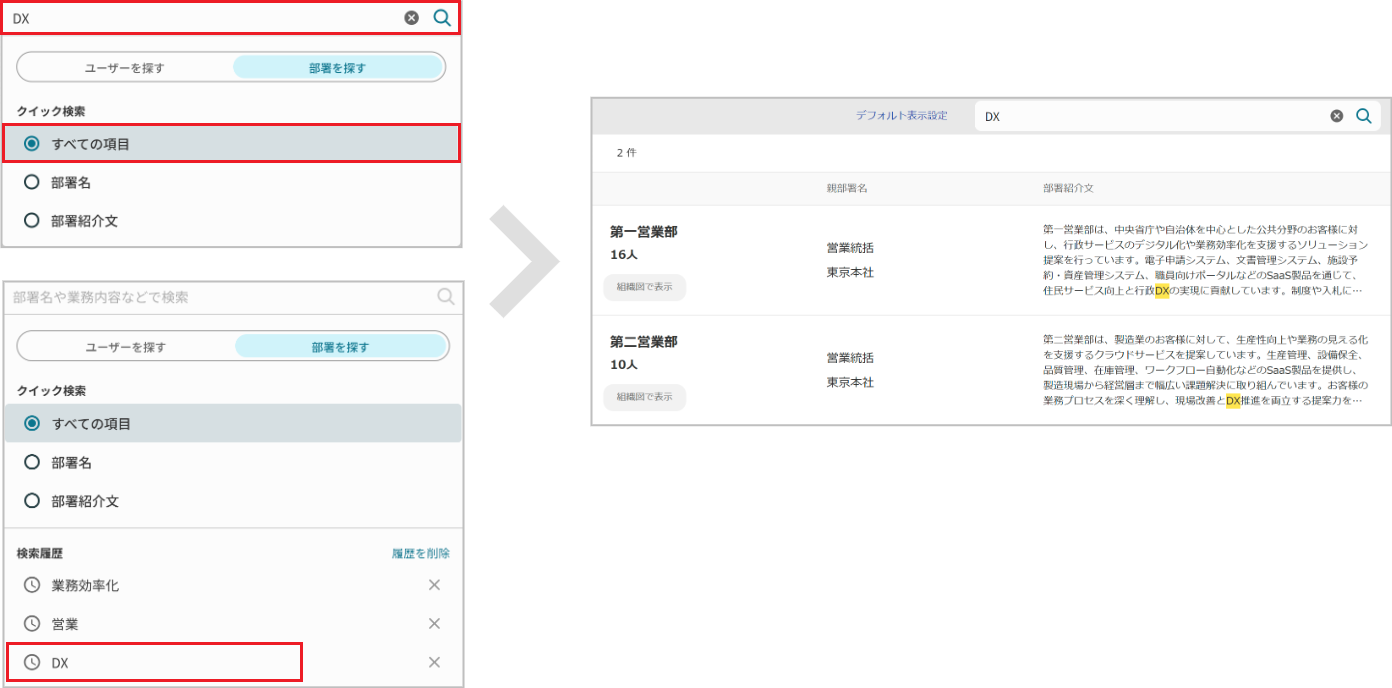Click 営業統括 in the 第一営業部 row
This screenshot has height=688, width=1392.
point(850,248)
